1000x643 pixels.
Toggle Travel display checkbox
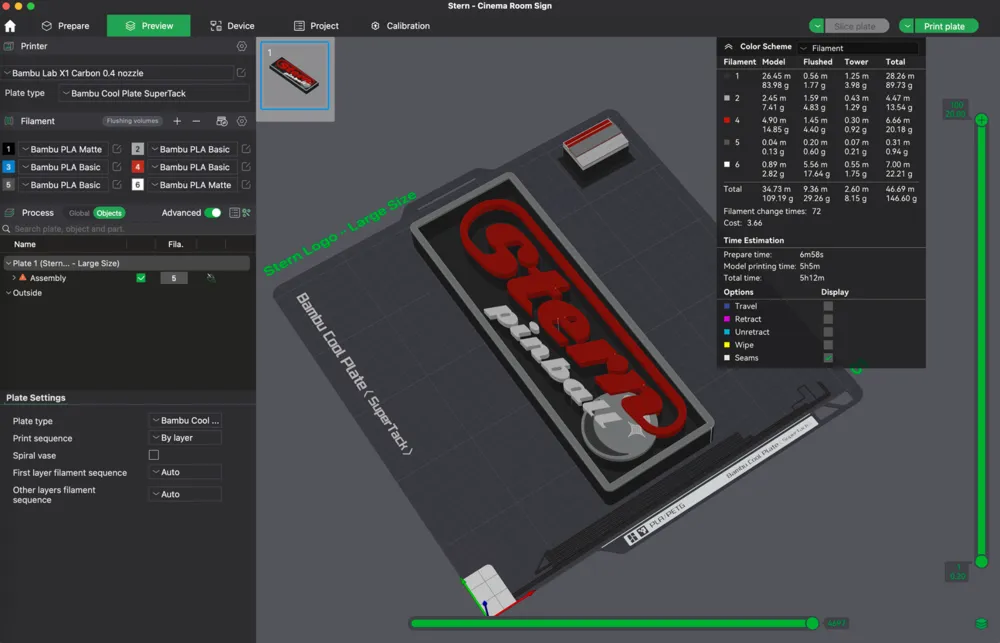(x=828, y=306)
